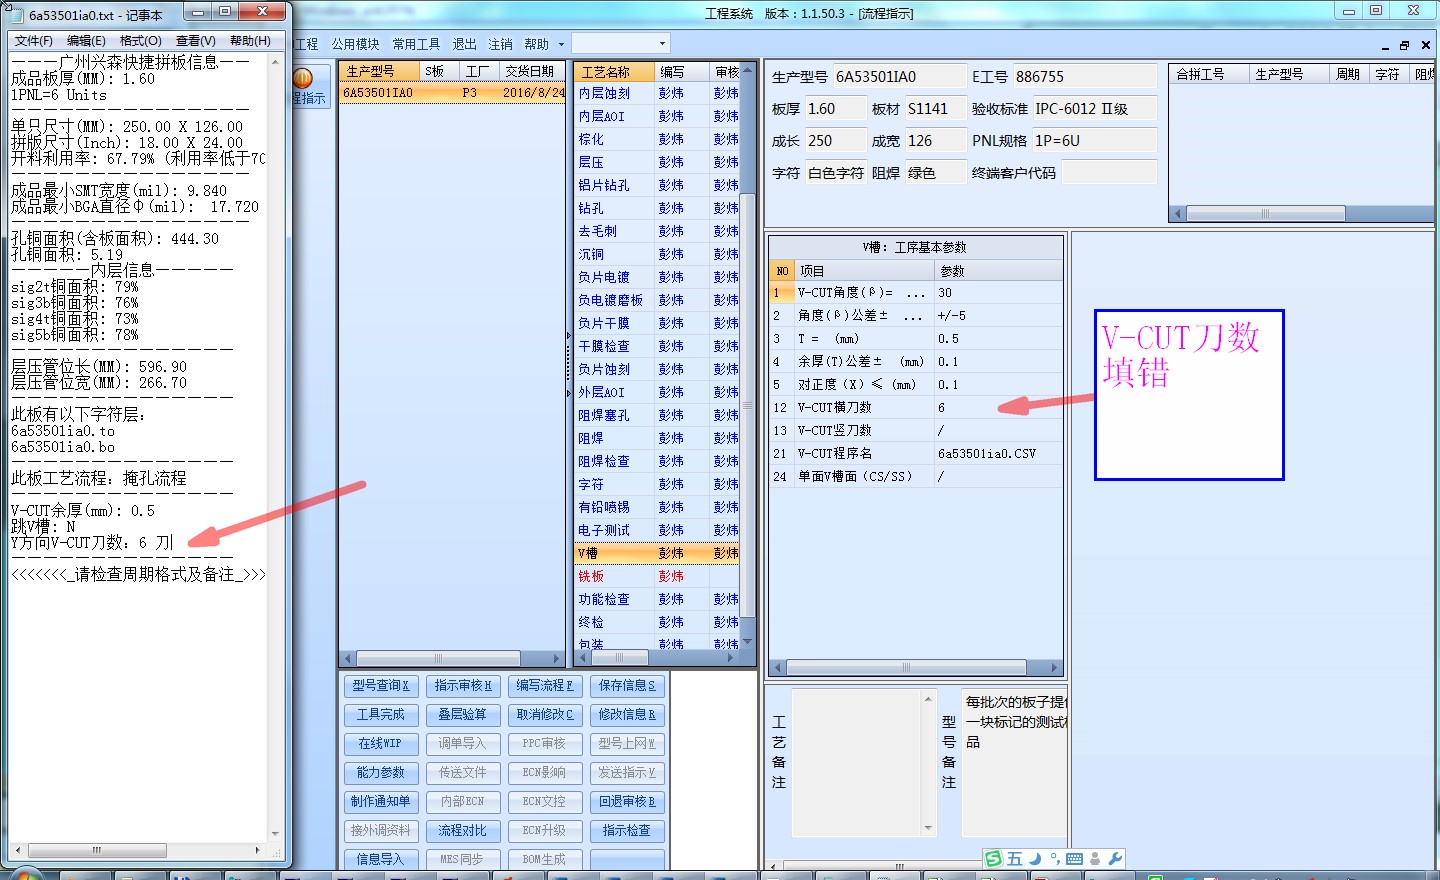Screen dimensions: 1440x880
Task: Click the ... button for V-CUT角度(β)= row
Action: [915, 293]
